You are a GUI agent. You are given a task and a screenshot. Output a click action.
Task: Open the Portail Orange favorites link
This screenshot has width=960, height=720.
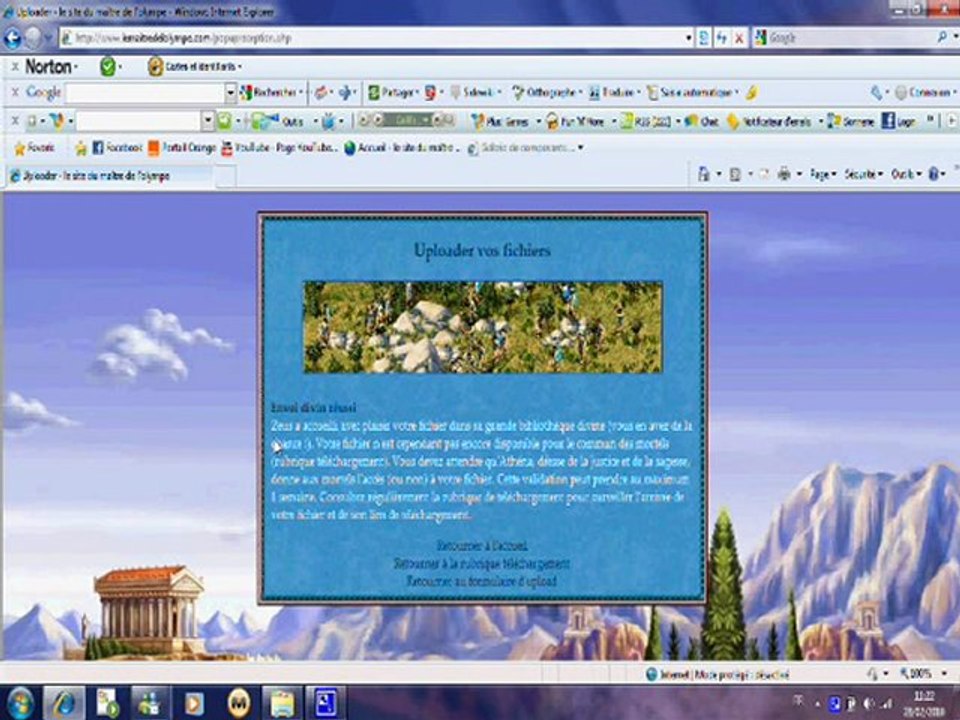182,148
